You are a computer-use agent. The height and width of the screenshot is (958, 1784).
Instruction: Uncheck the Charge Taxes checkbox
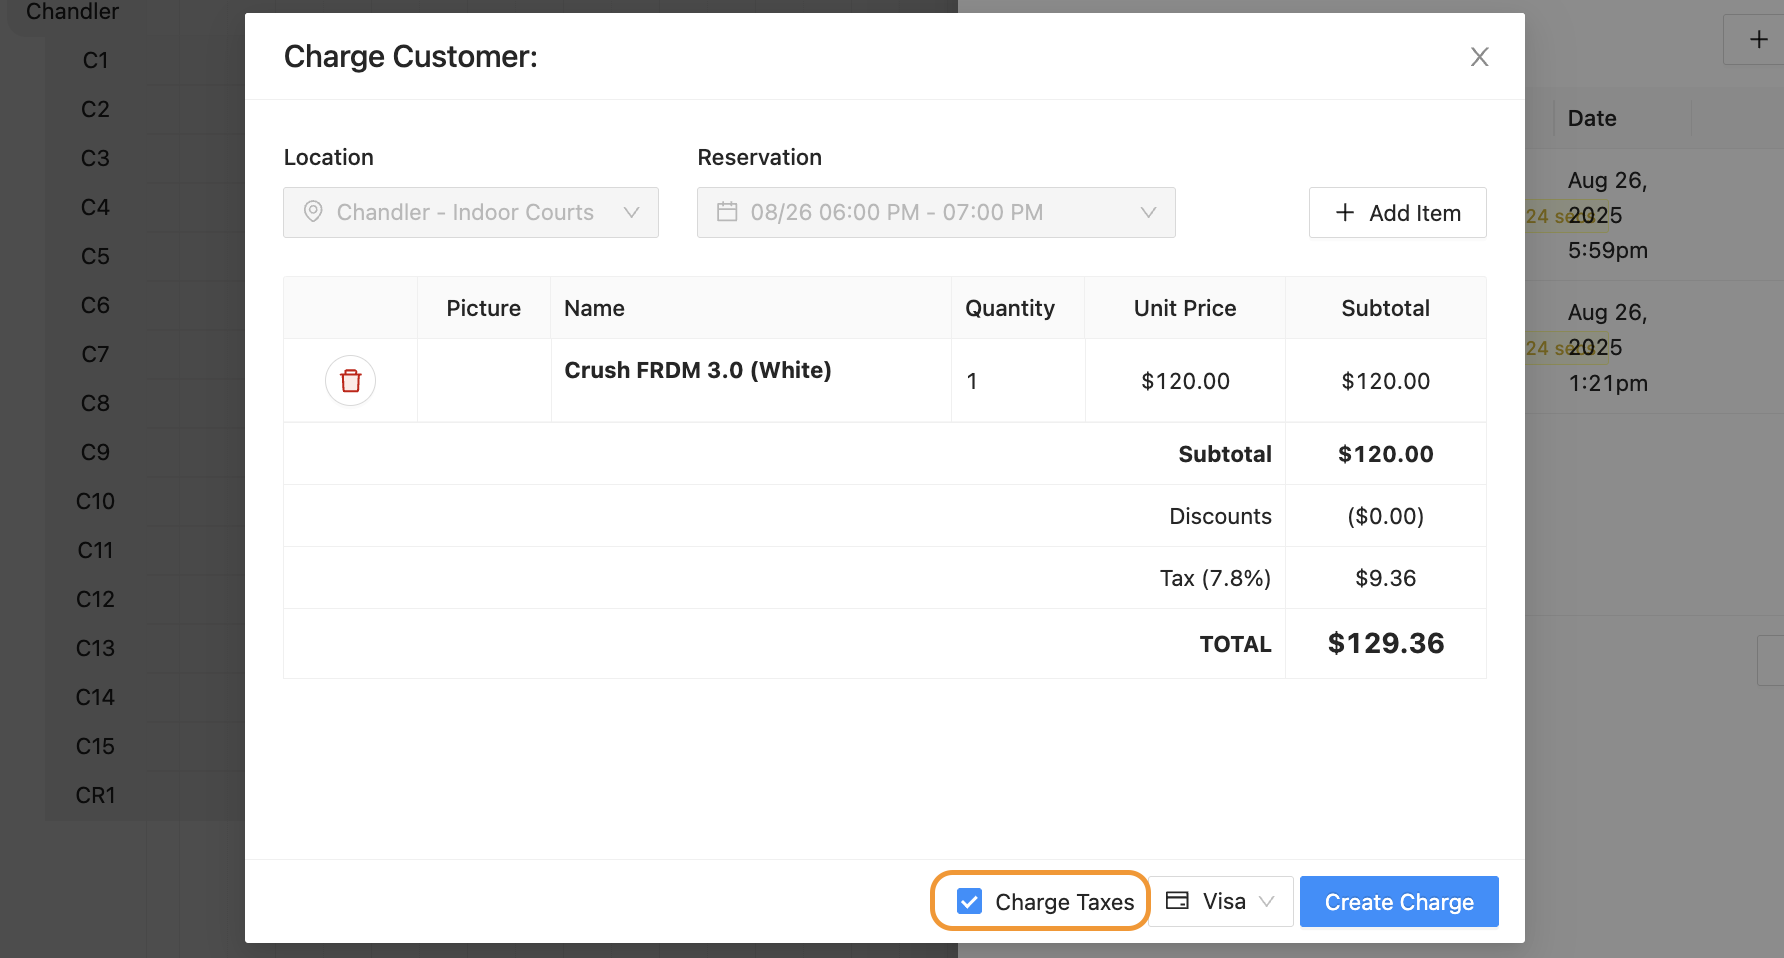969,902
